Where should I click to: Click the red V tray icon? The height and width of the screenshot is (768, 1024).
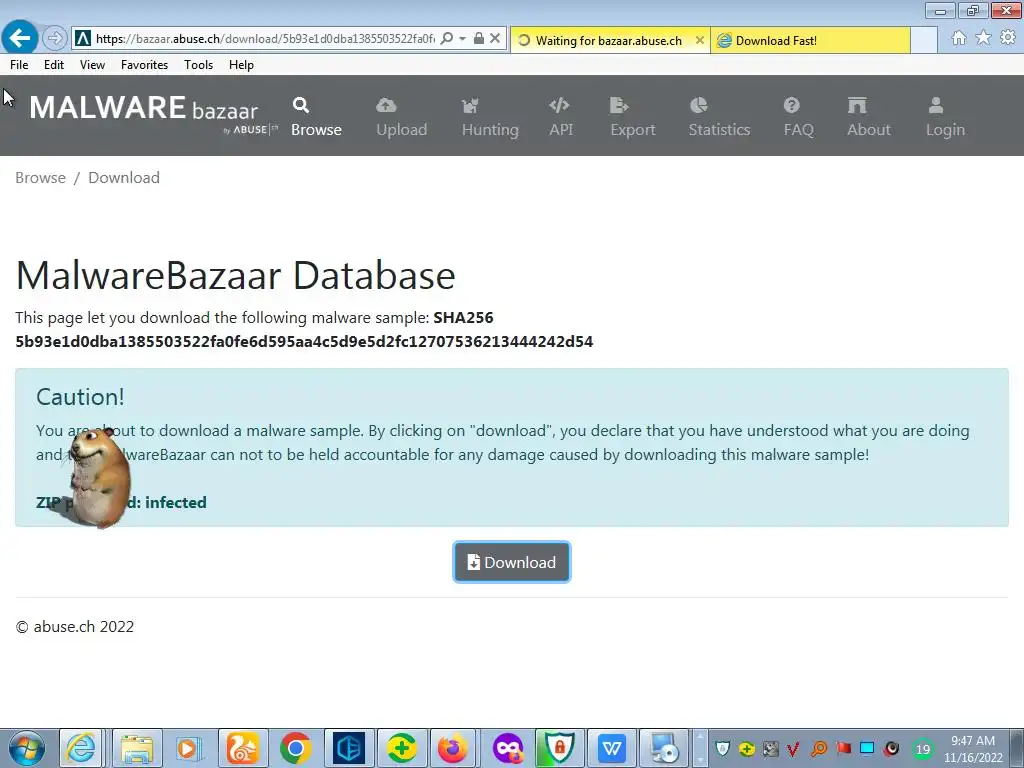pos(793,748)
